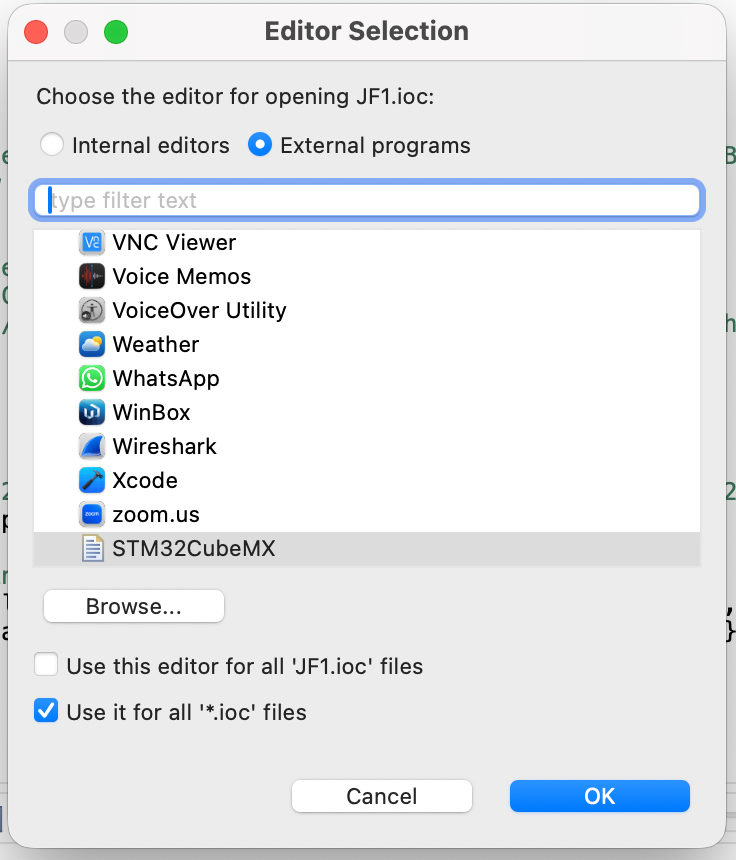Uncheck use it for all '*.ioc' files
736x860 pixels.
tap(46, 712)
